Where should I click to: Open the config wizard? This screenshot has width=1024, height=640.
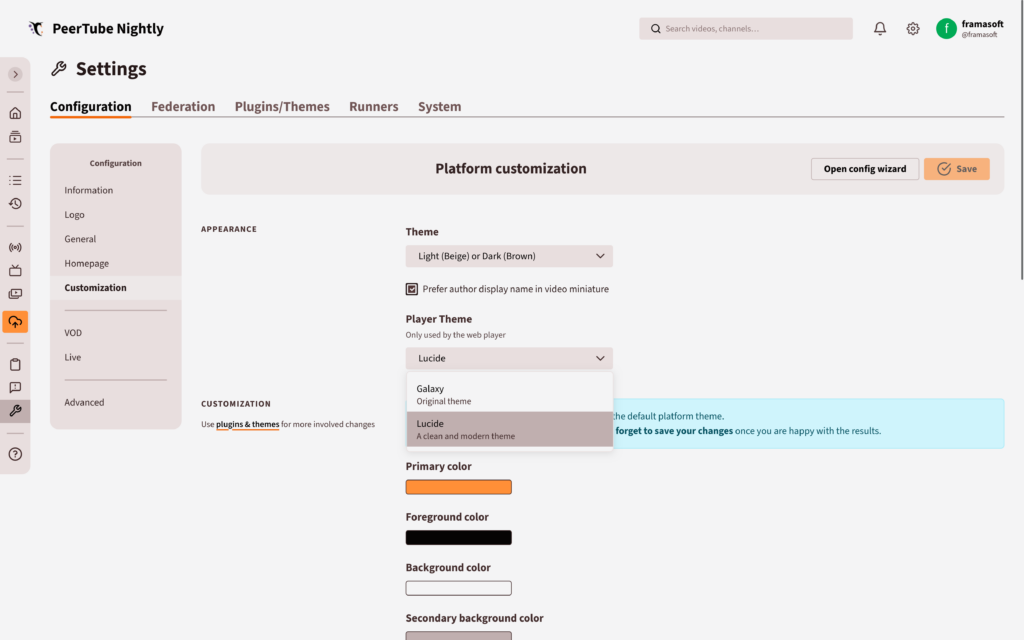pos(864,168)
